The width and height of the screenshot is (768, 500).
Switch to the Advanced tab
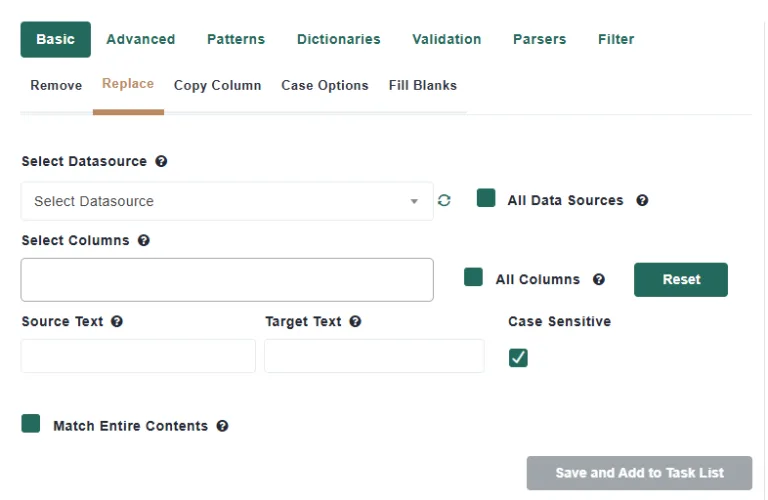[x=141, y=39]
